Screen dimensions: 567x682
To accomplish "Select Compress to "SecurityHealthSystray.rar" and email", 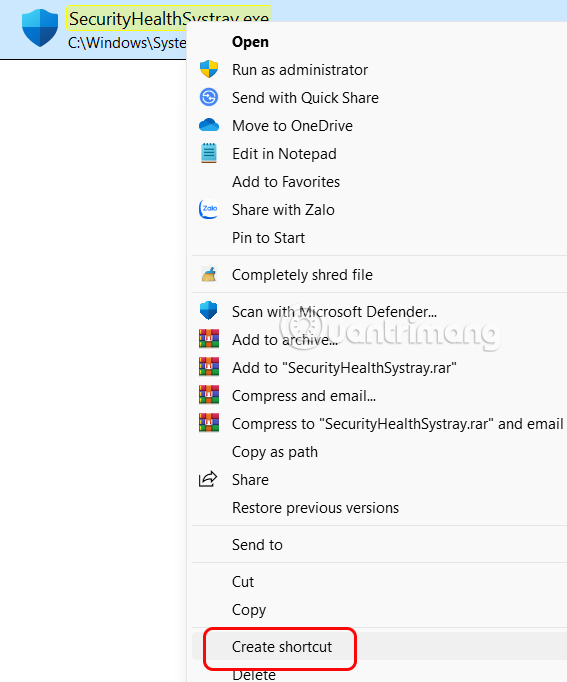I will point(397,424).
